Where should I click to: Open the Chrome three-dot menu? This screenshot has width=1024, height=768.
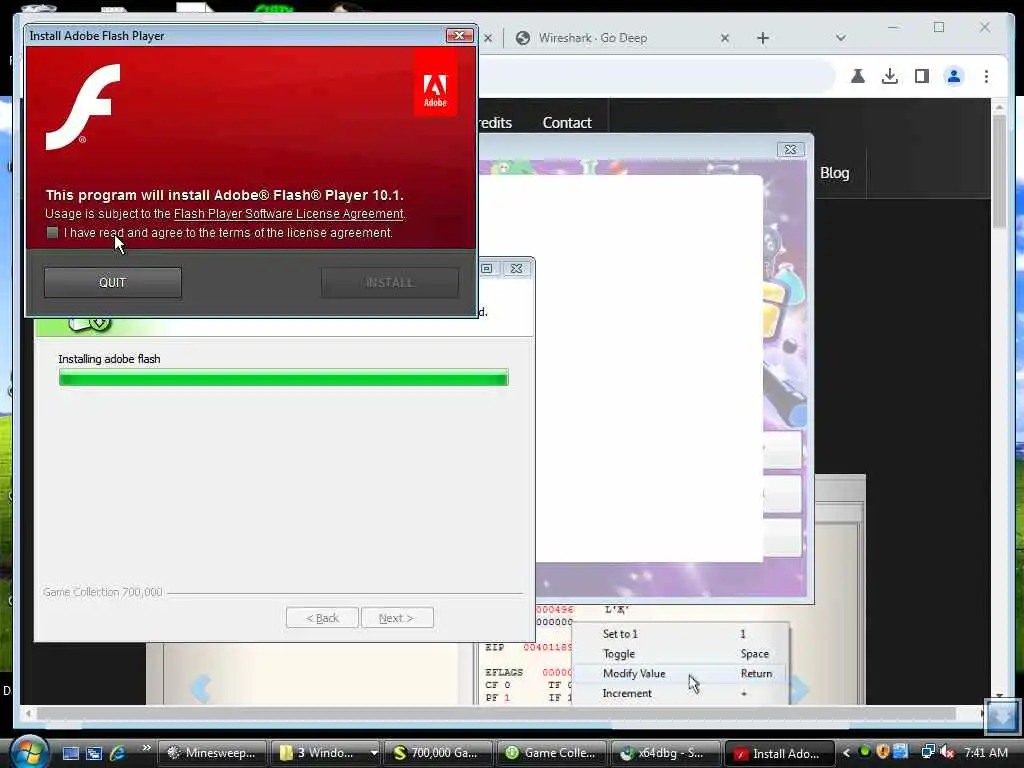click(986, 76)
